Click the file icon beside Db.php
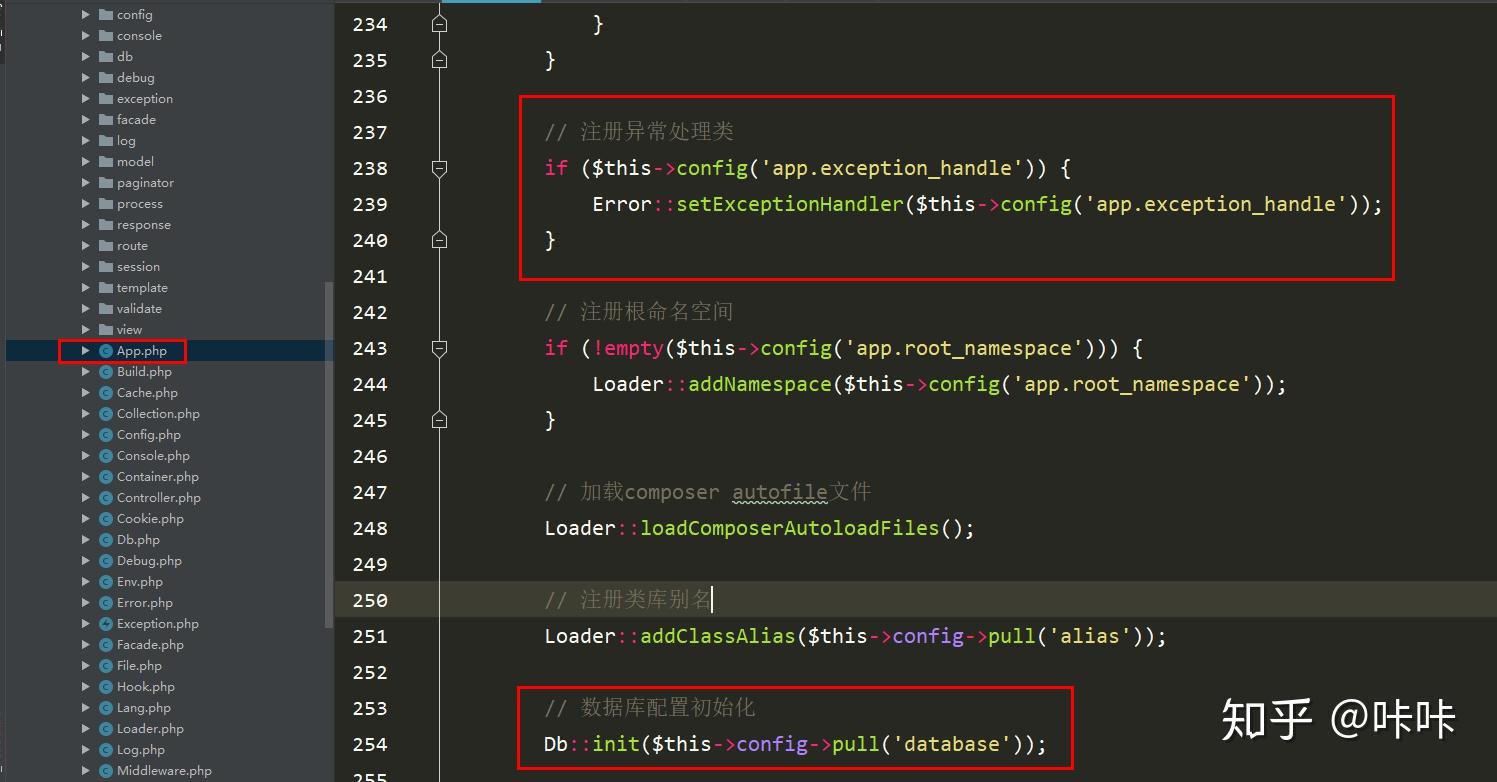 tap(107, 539)
